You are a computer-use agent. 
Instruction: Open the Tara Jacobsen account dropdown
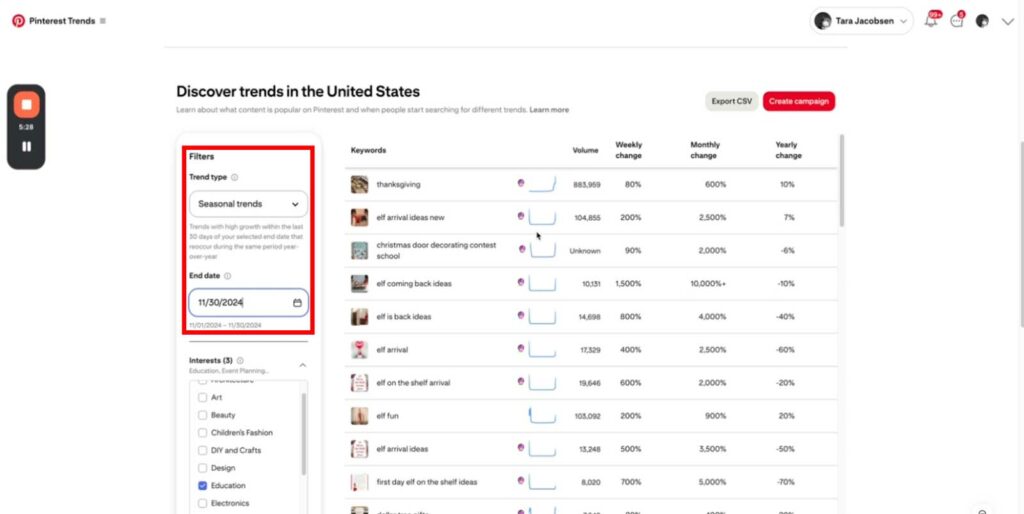pos(861,21)
